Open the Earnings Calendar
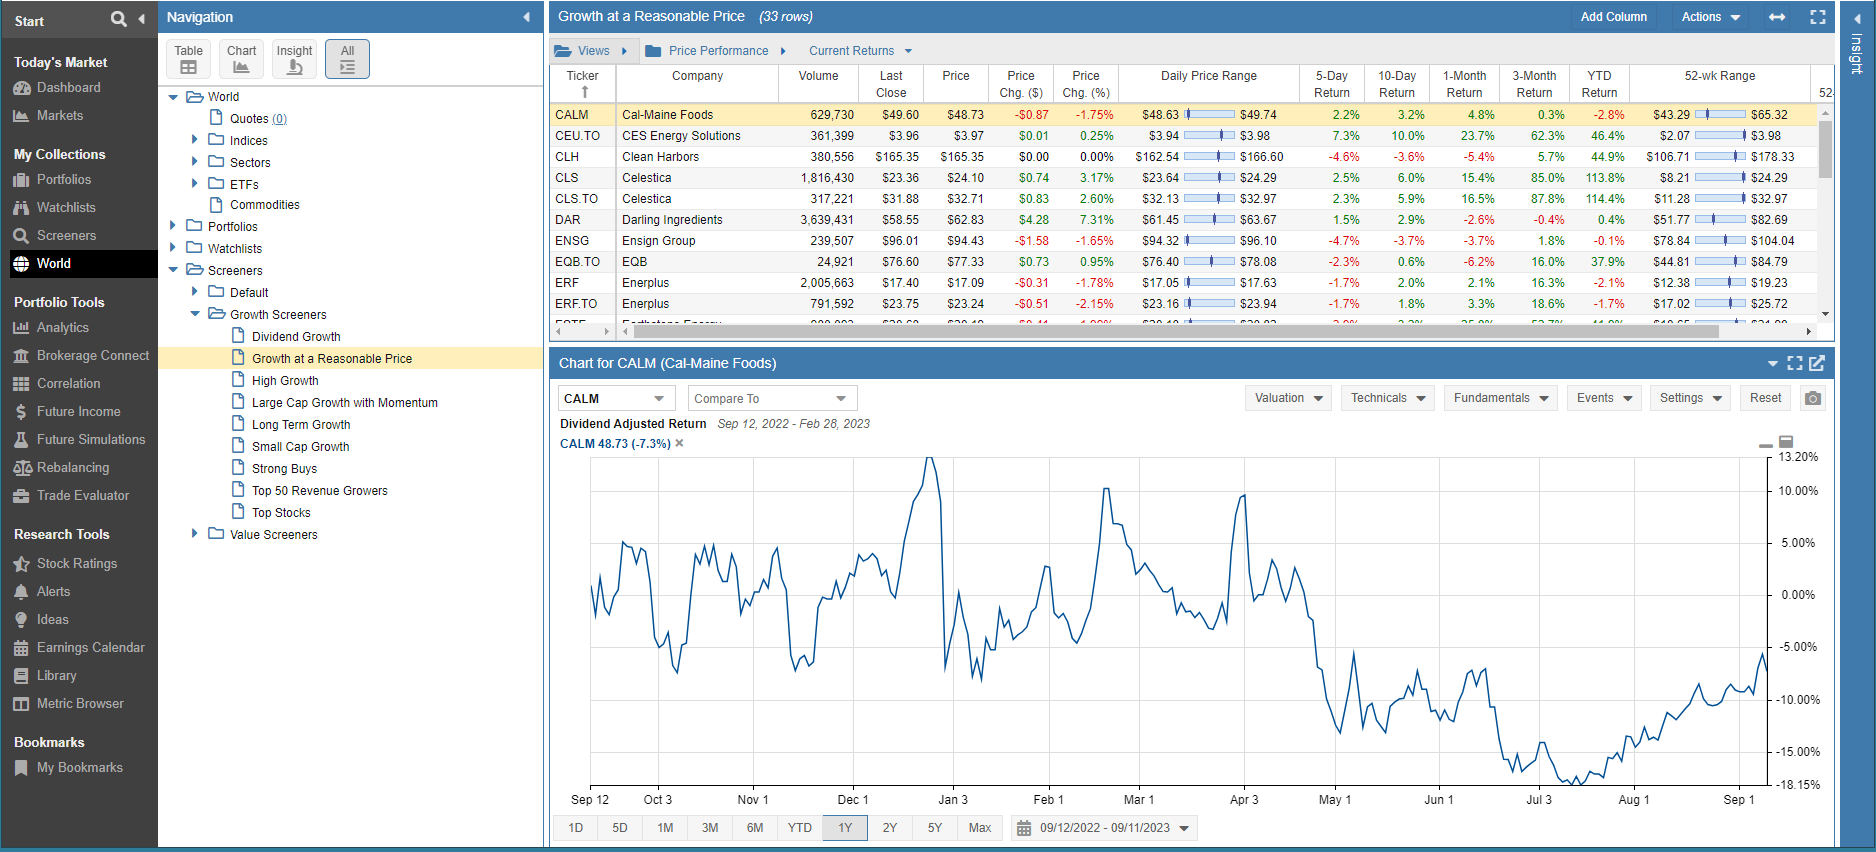 90,648
